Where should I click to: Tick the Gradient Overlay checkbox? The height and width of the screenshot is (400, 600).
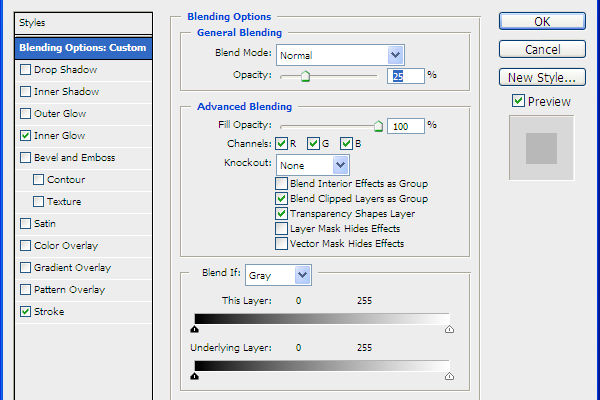[26, 268]
